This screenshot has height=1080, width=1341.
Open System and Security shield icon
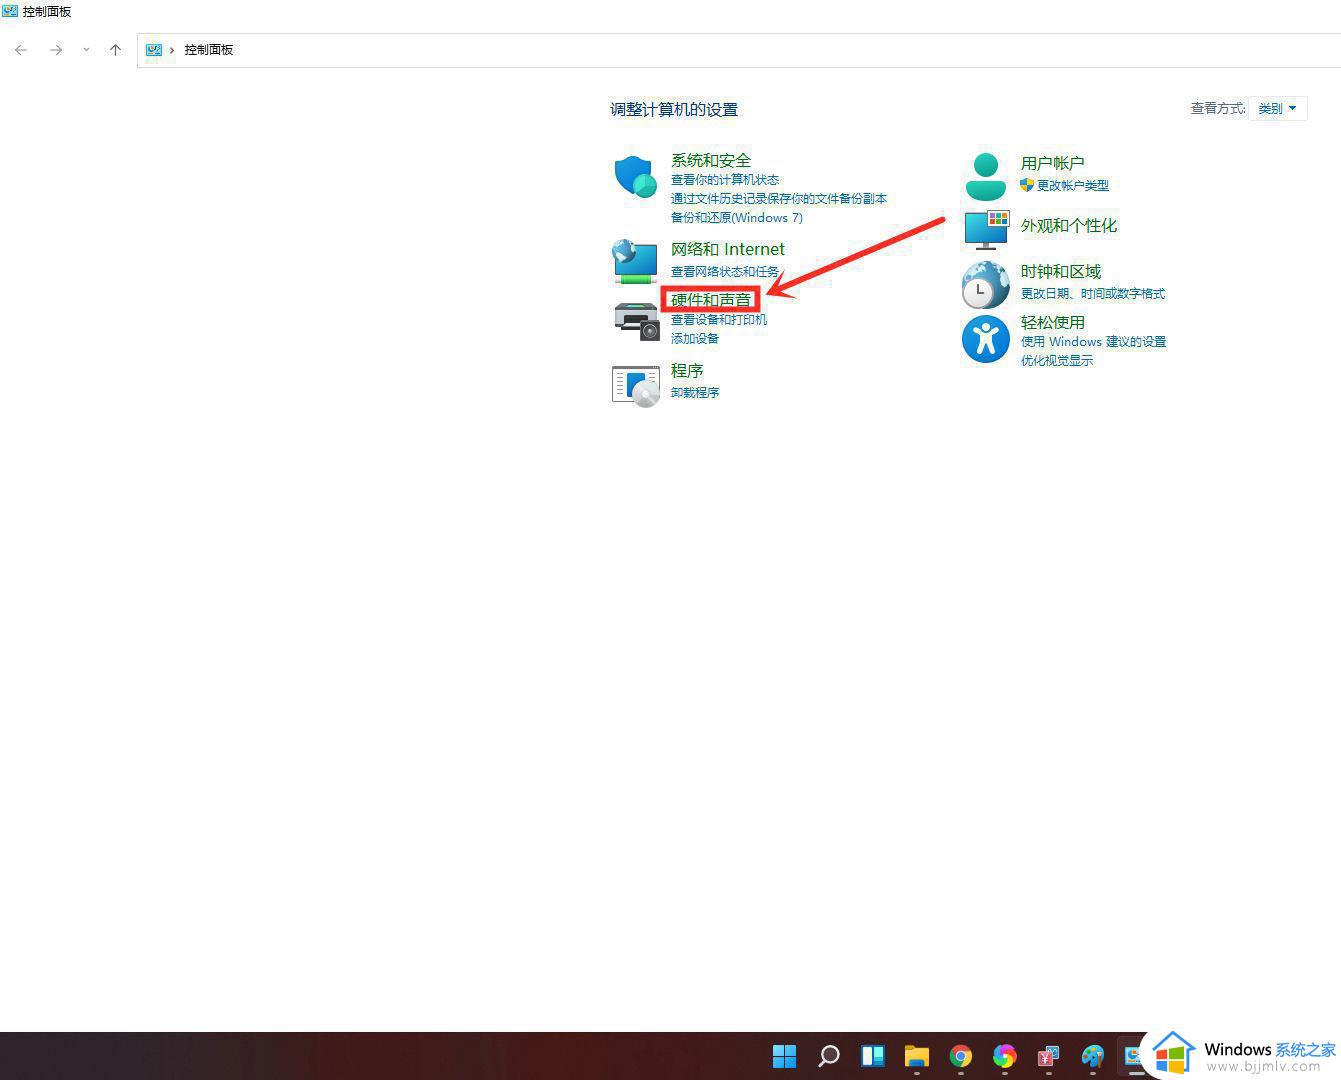pos(635,177)
